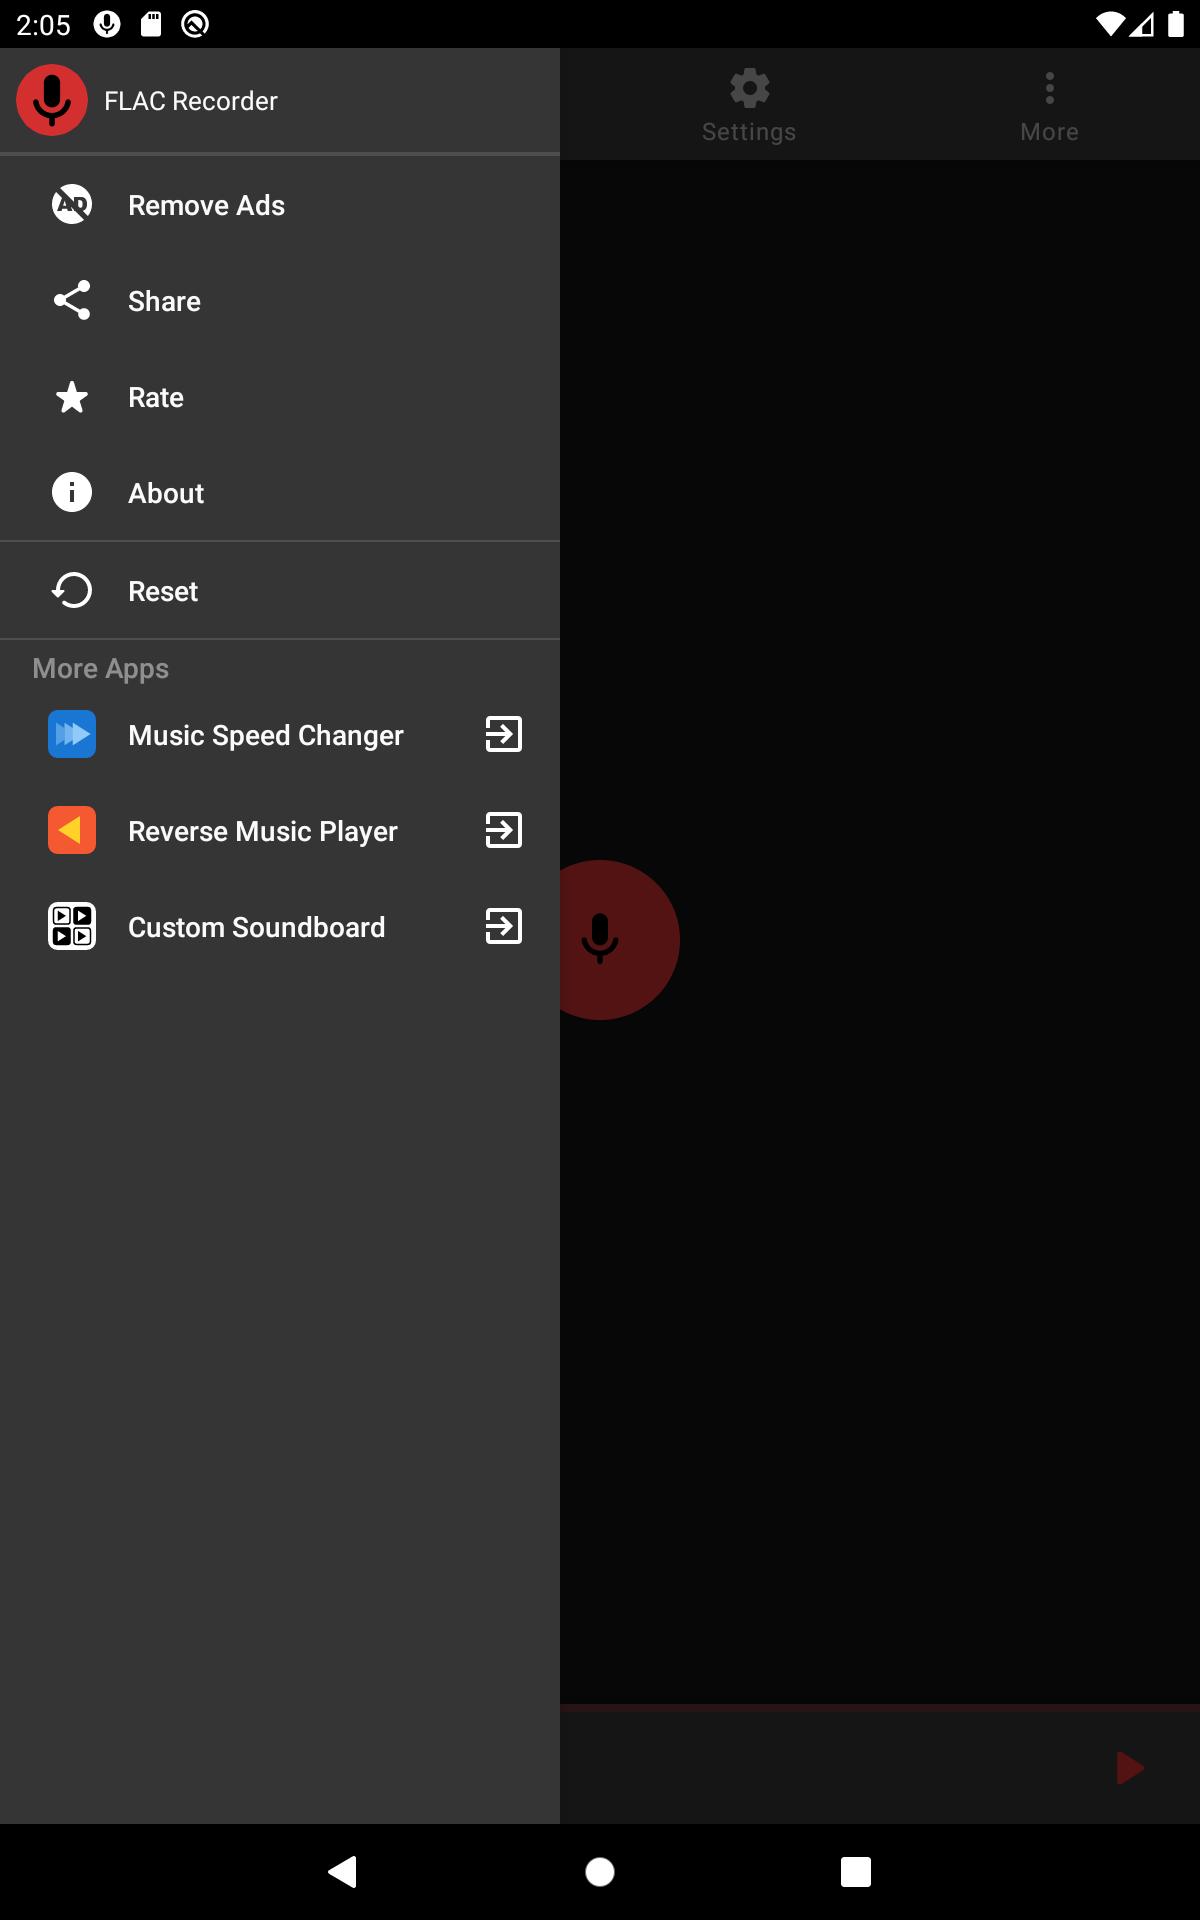Tap the red play button at bottom
This screenshot has height=1920, width=1200.
tap(1130, 1768)
